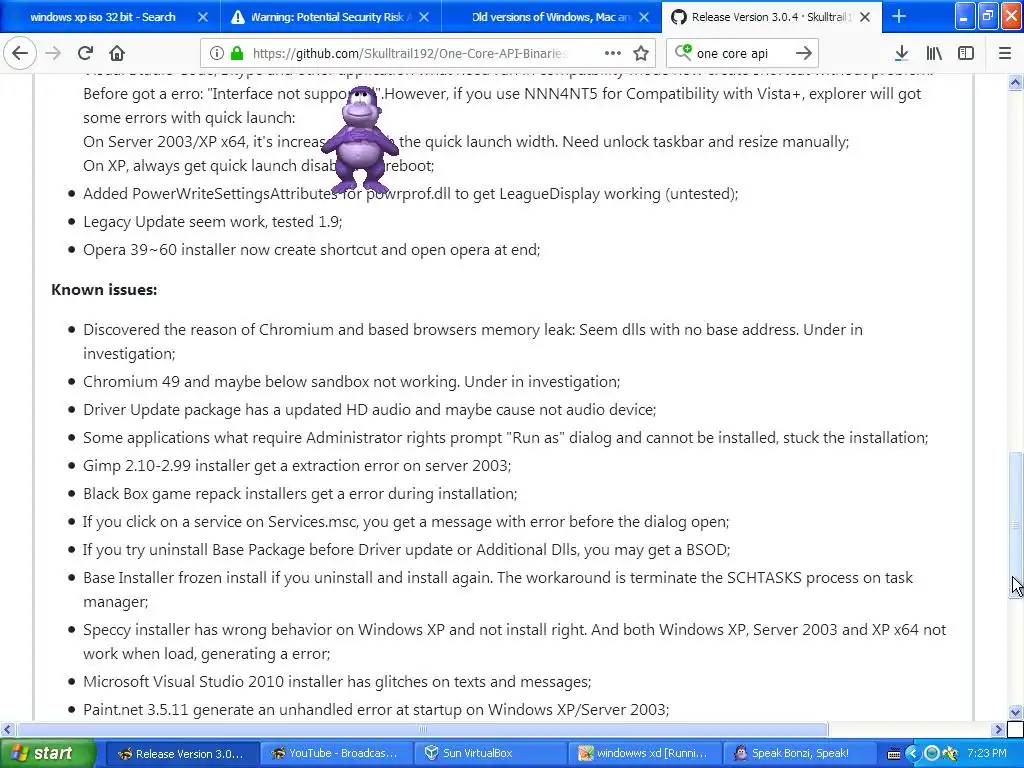
Task: Click the Services.msc bullet text
Action: [x=406, y=522]
